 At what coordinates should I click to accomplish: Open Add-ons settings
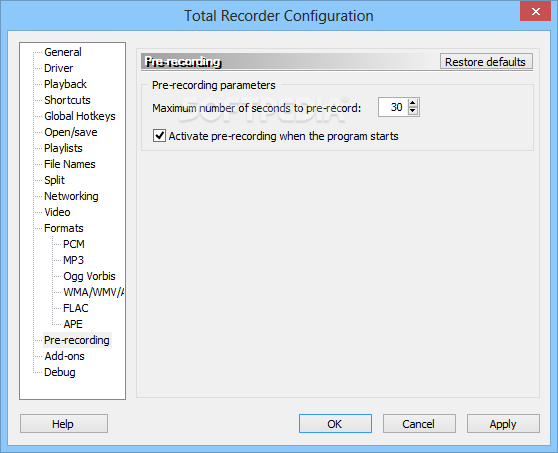coord(64,356)
